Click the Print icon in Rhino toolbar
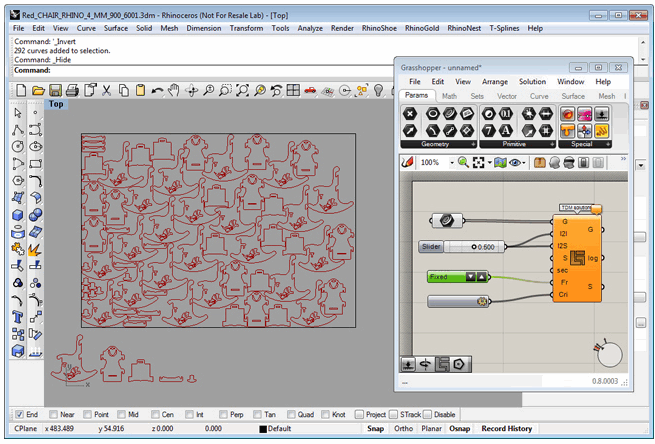The image size is (655, 444). coord(73,91)
